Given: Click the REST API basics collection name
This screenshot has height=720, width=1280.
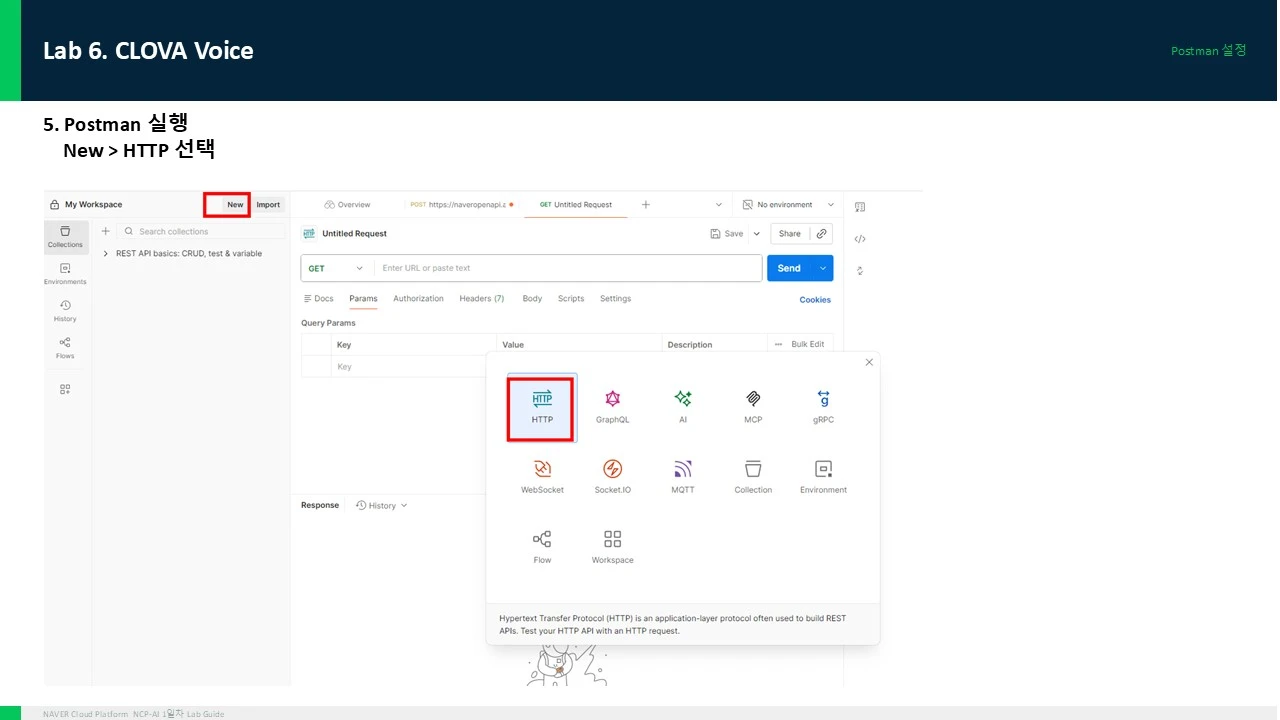Looking at the screenshot, I should pos(189,254).
